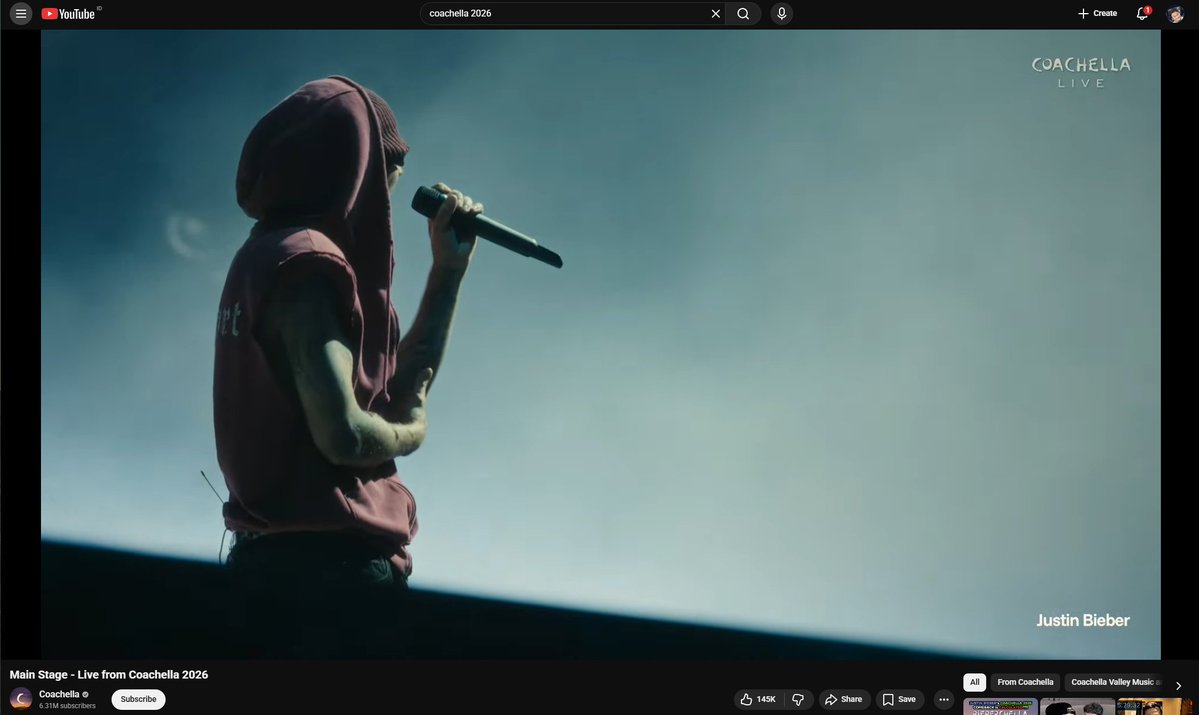1199x715 pixels.
Task: Show more filter chips with right chevron
Action: coord(1178,686)
